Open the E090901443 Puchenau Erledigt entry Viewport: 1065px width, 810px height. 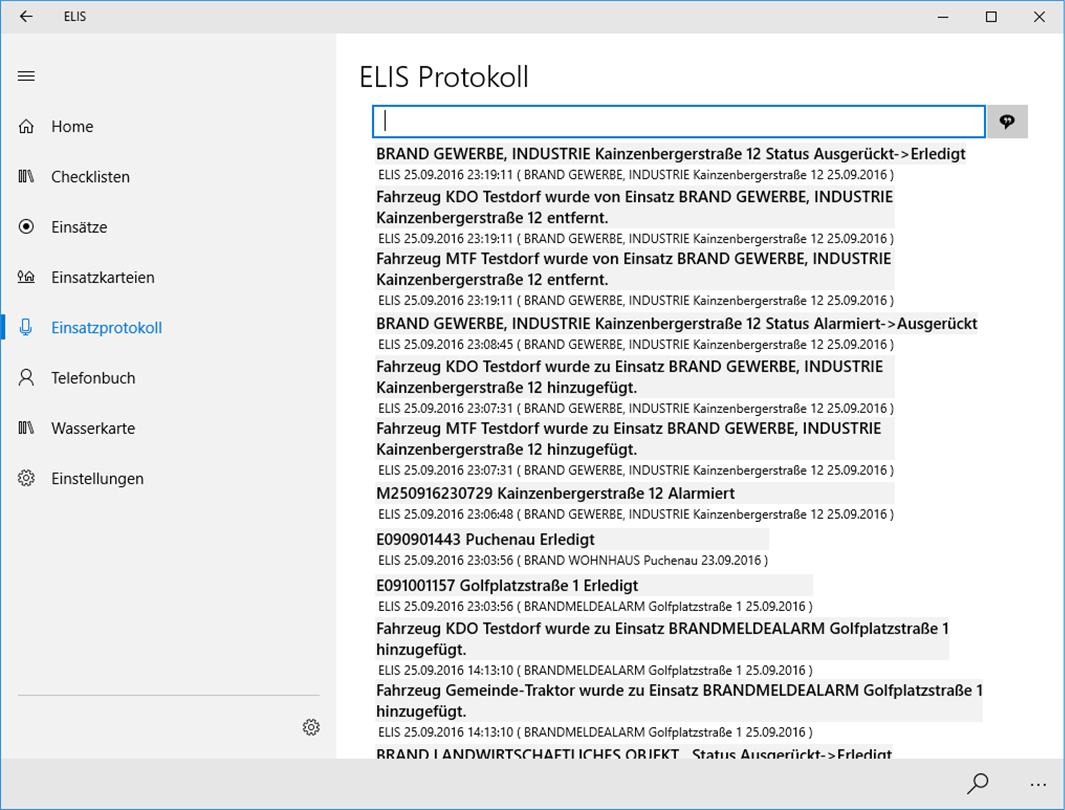(572, 549)
